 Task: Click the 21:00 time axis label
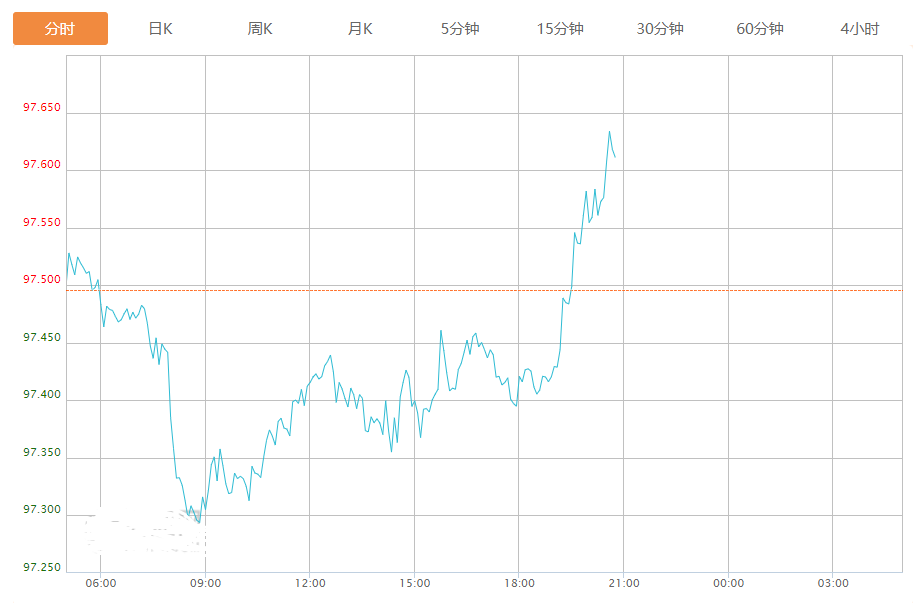point(623,583)
